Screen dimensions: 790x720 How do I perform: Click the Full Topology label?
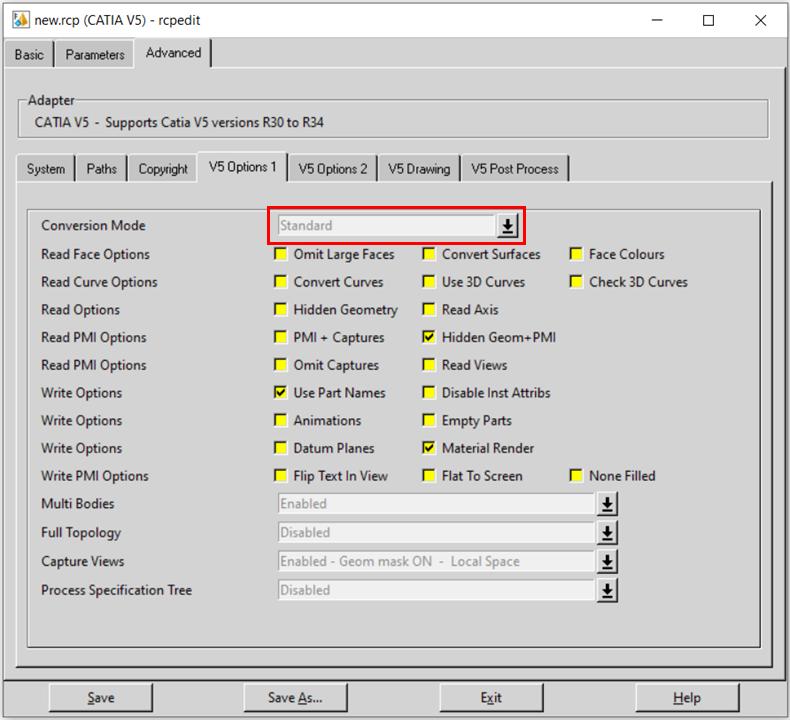pyautogui.click(x=81, y=533)
